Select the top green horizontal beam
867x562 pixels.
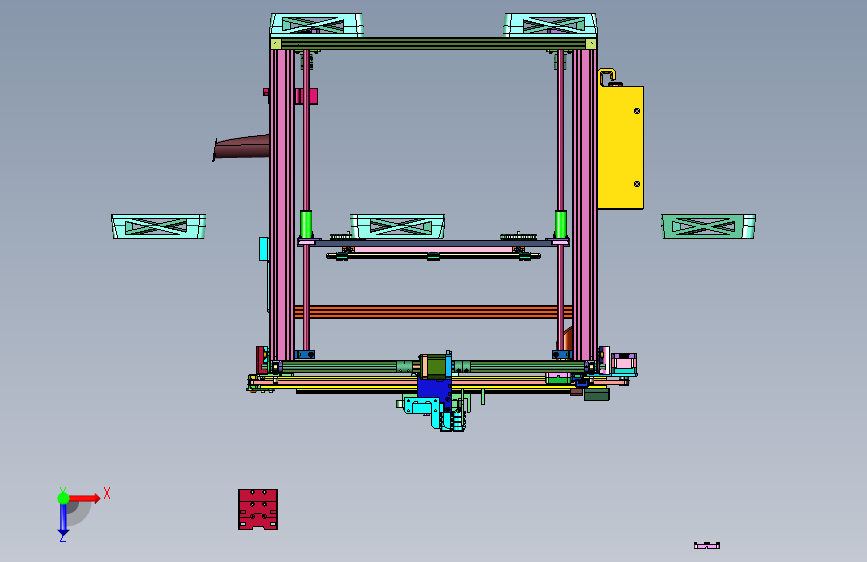[434, 44]
